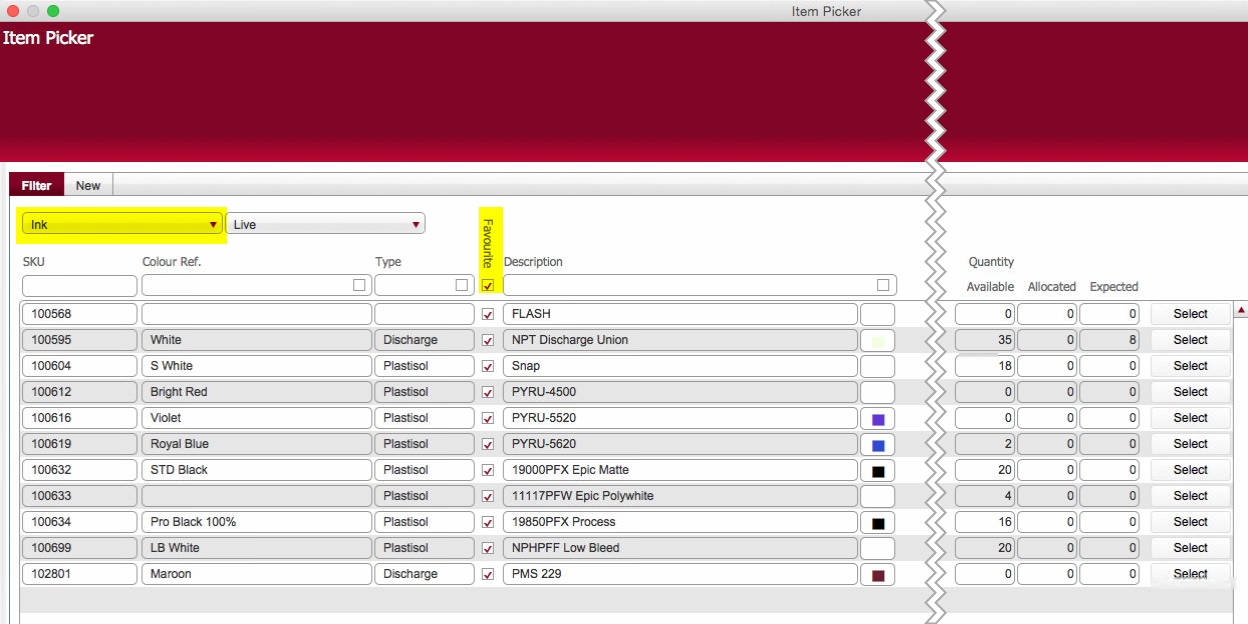Click the black swatch for 19850PFX Process

pos(878,523)
